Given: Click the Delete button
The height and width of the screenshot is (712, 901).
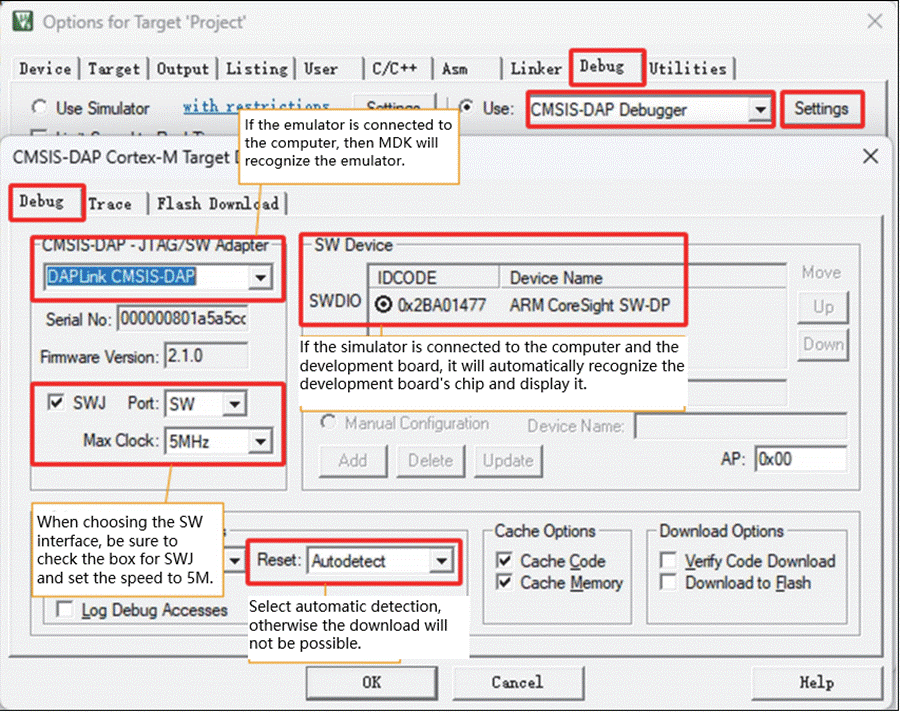Looking at the screenshot, I should (x=430, y=461).
